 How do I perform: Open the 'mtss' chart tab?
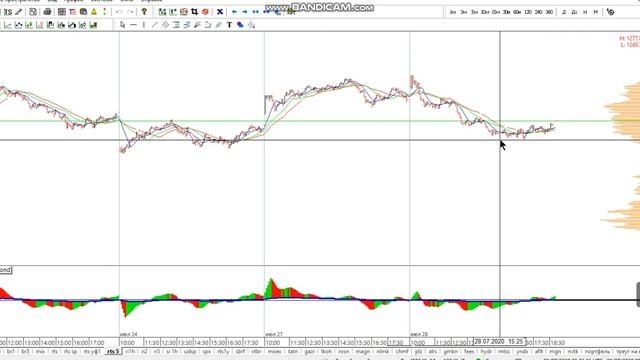pos(504,351)
